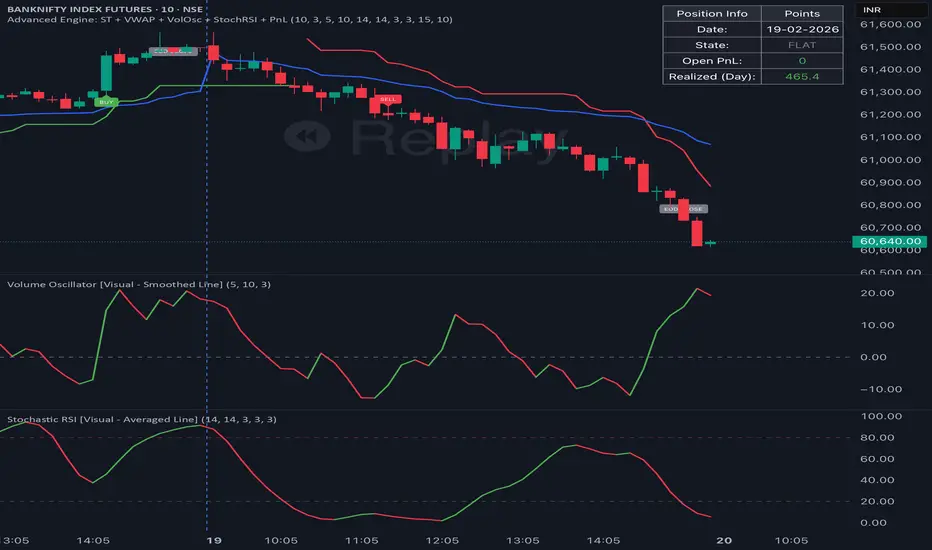Click the 61,300.00 price axis label
The width and height of the screenshot is (932, 550).
tap(890, 92)
